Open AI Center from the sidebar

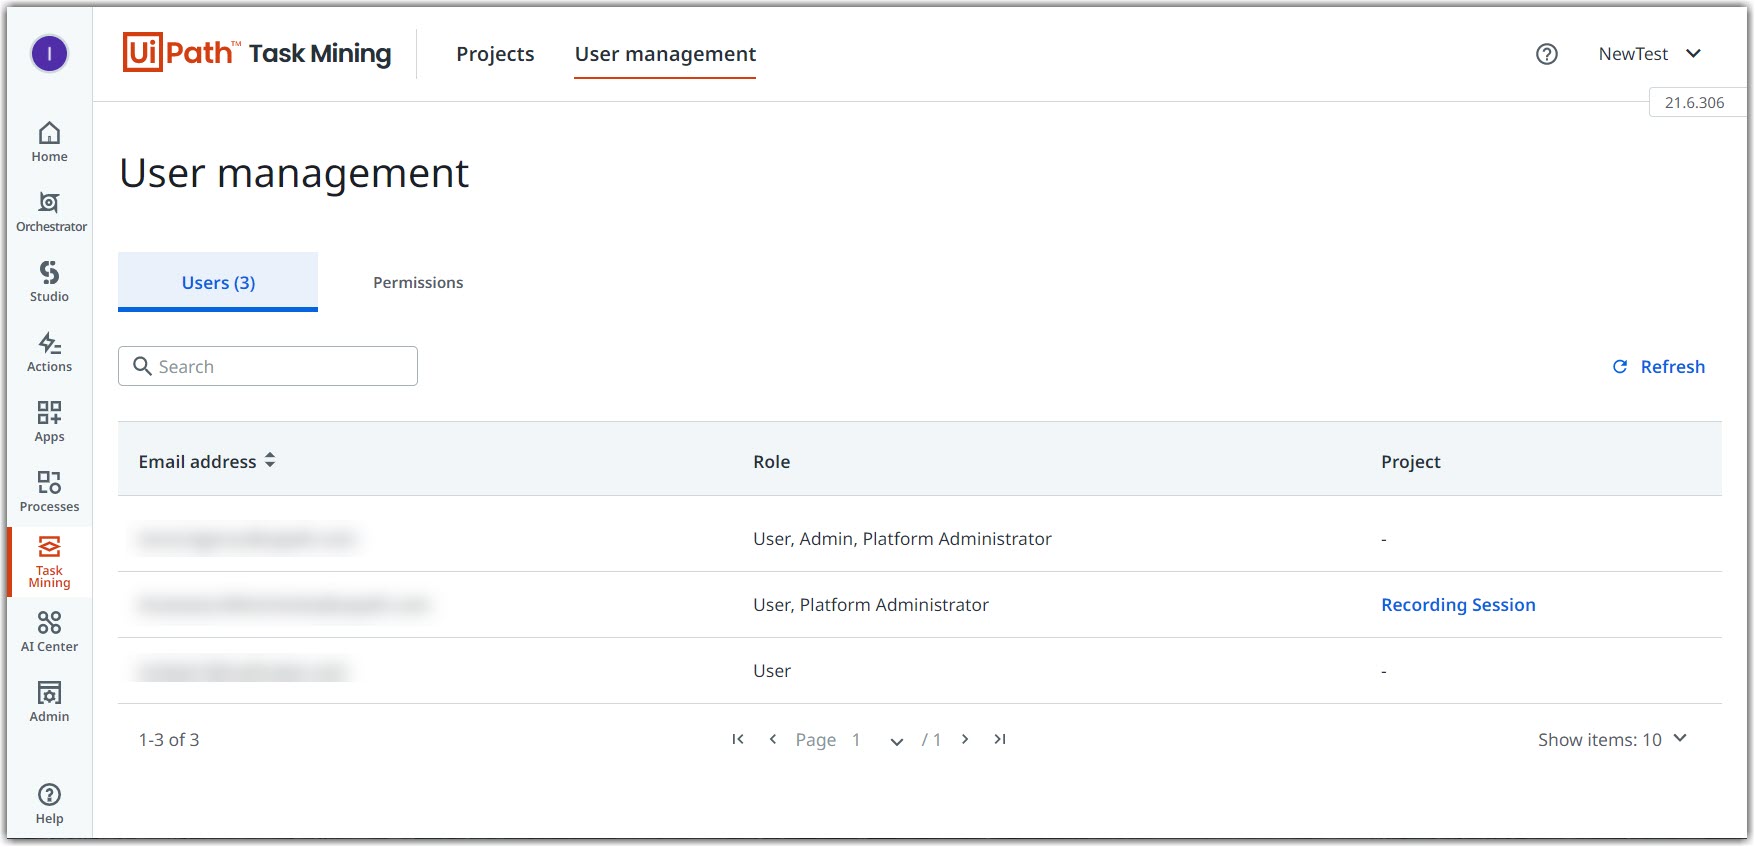click(x=49, y=632)
